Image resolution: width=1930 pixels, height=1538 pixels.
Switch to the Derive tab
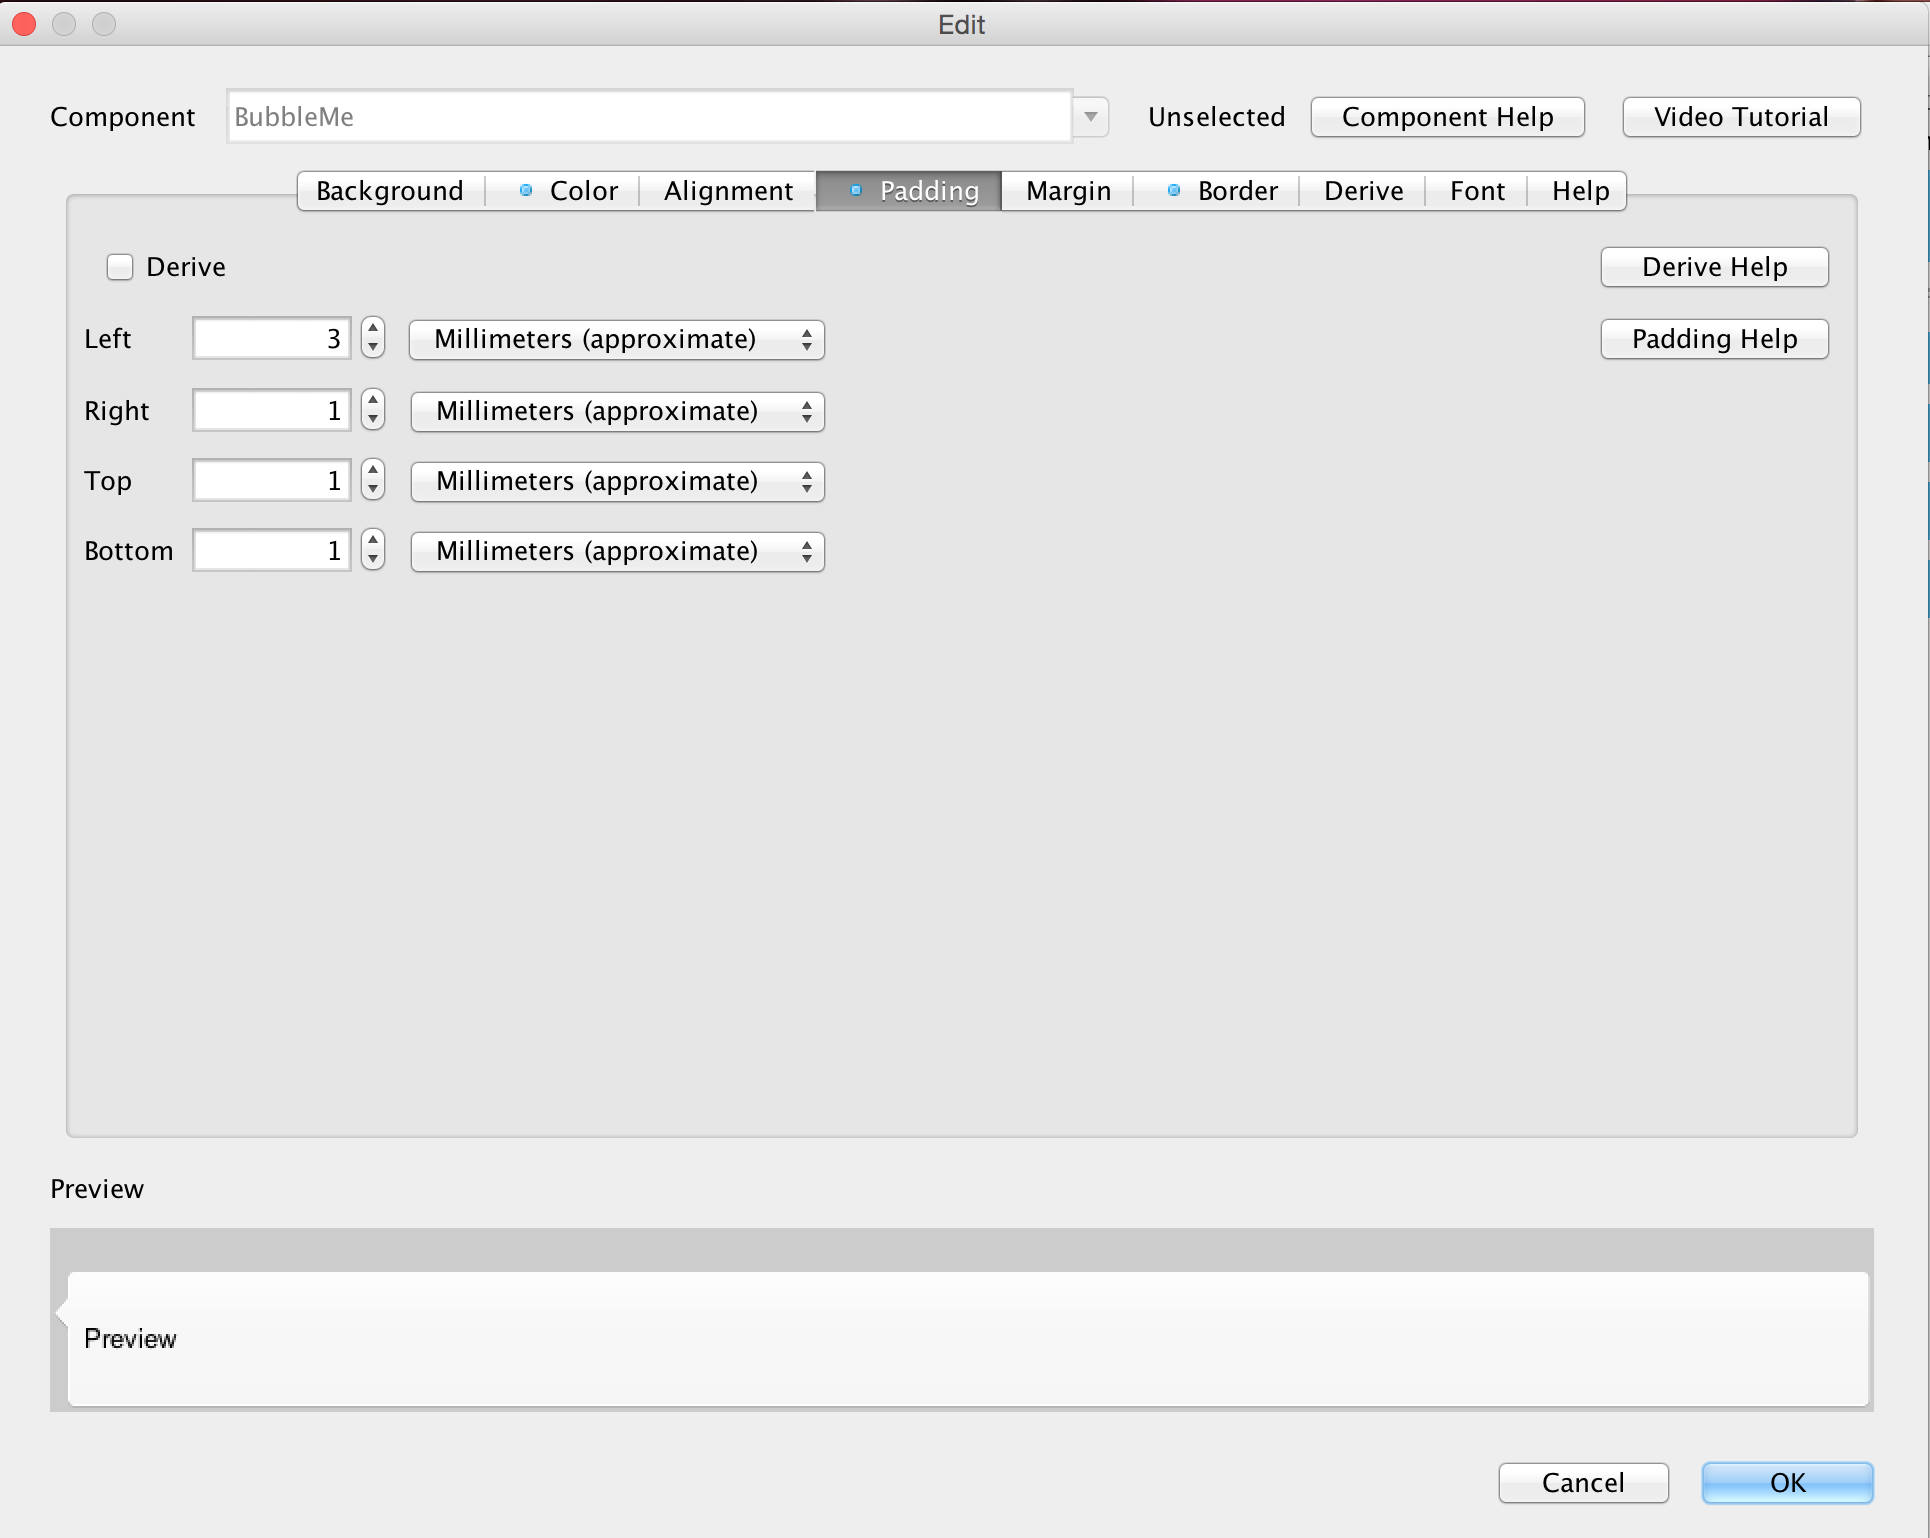pos(1362,190)
